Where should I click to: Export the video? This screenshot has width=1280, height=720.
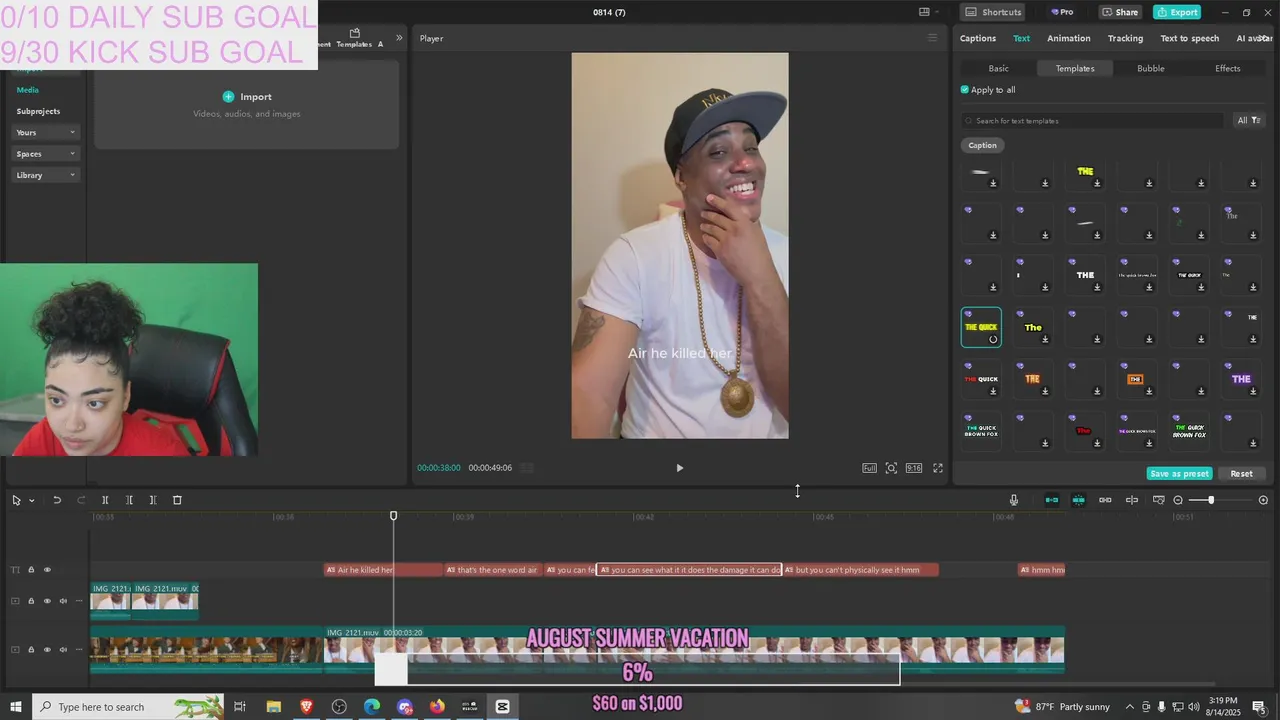point(1177,12)
